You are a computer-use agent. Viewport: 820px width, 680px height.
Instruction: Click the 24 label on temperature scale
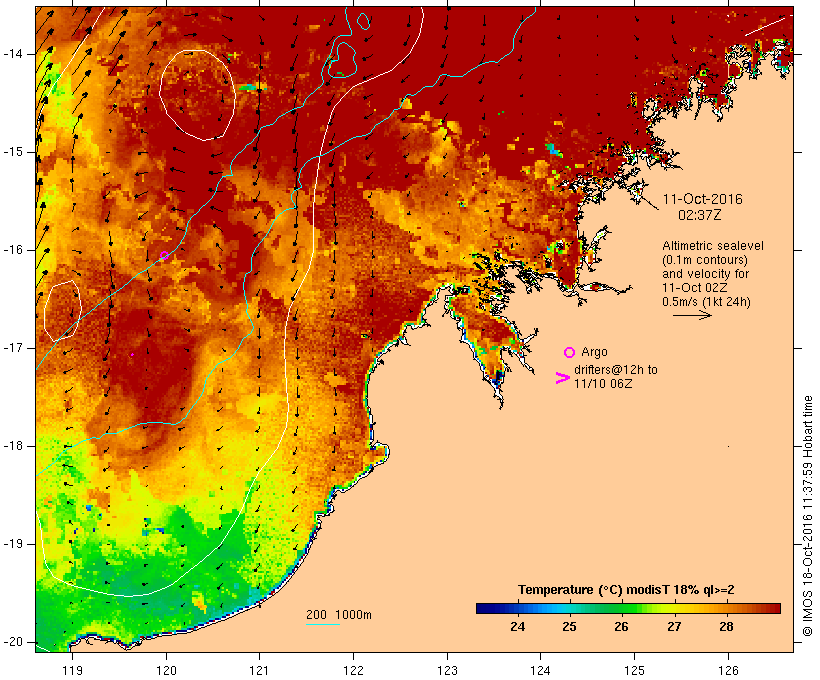click(517, 626)
